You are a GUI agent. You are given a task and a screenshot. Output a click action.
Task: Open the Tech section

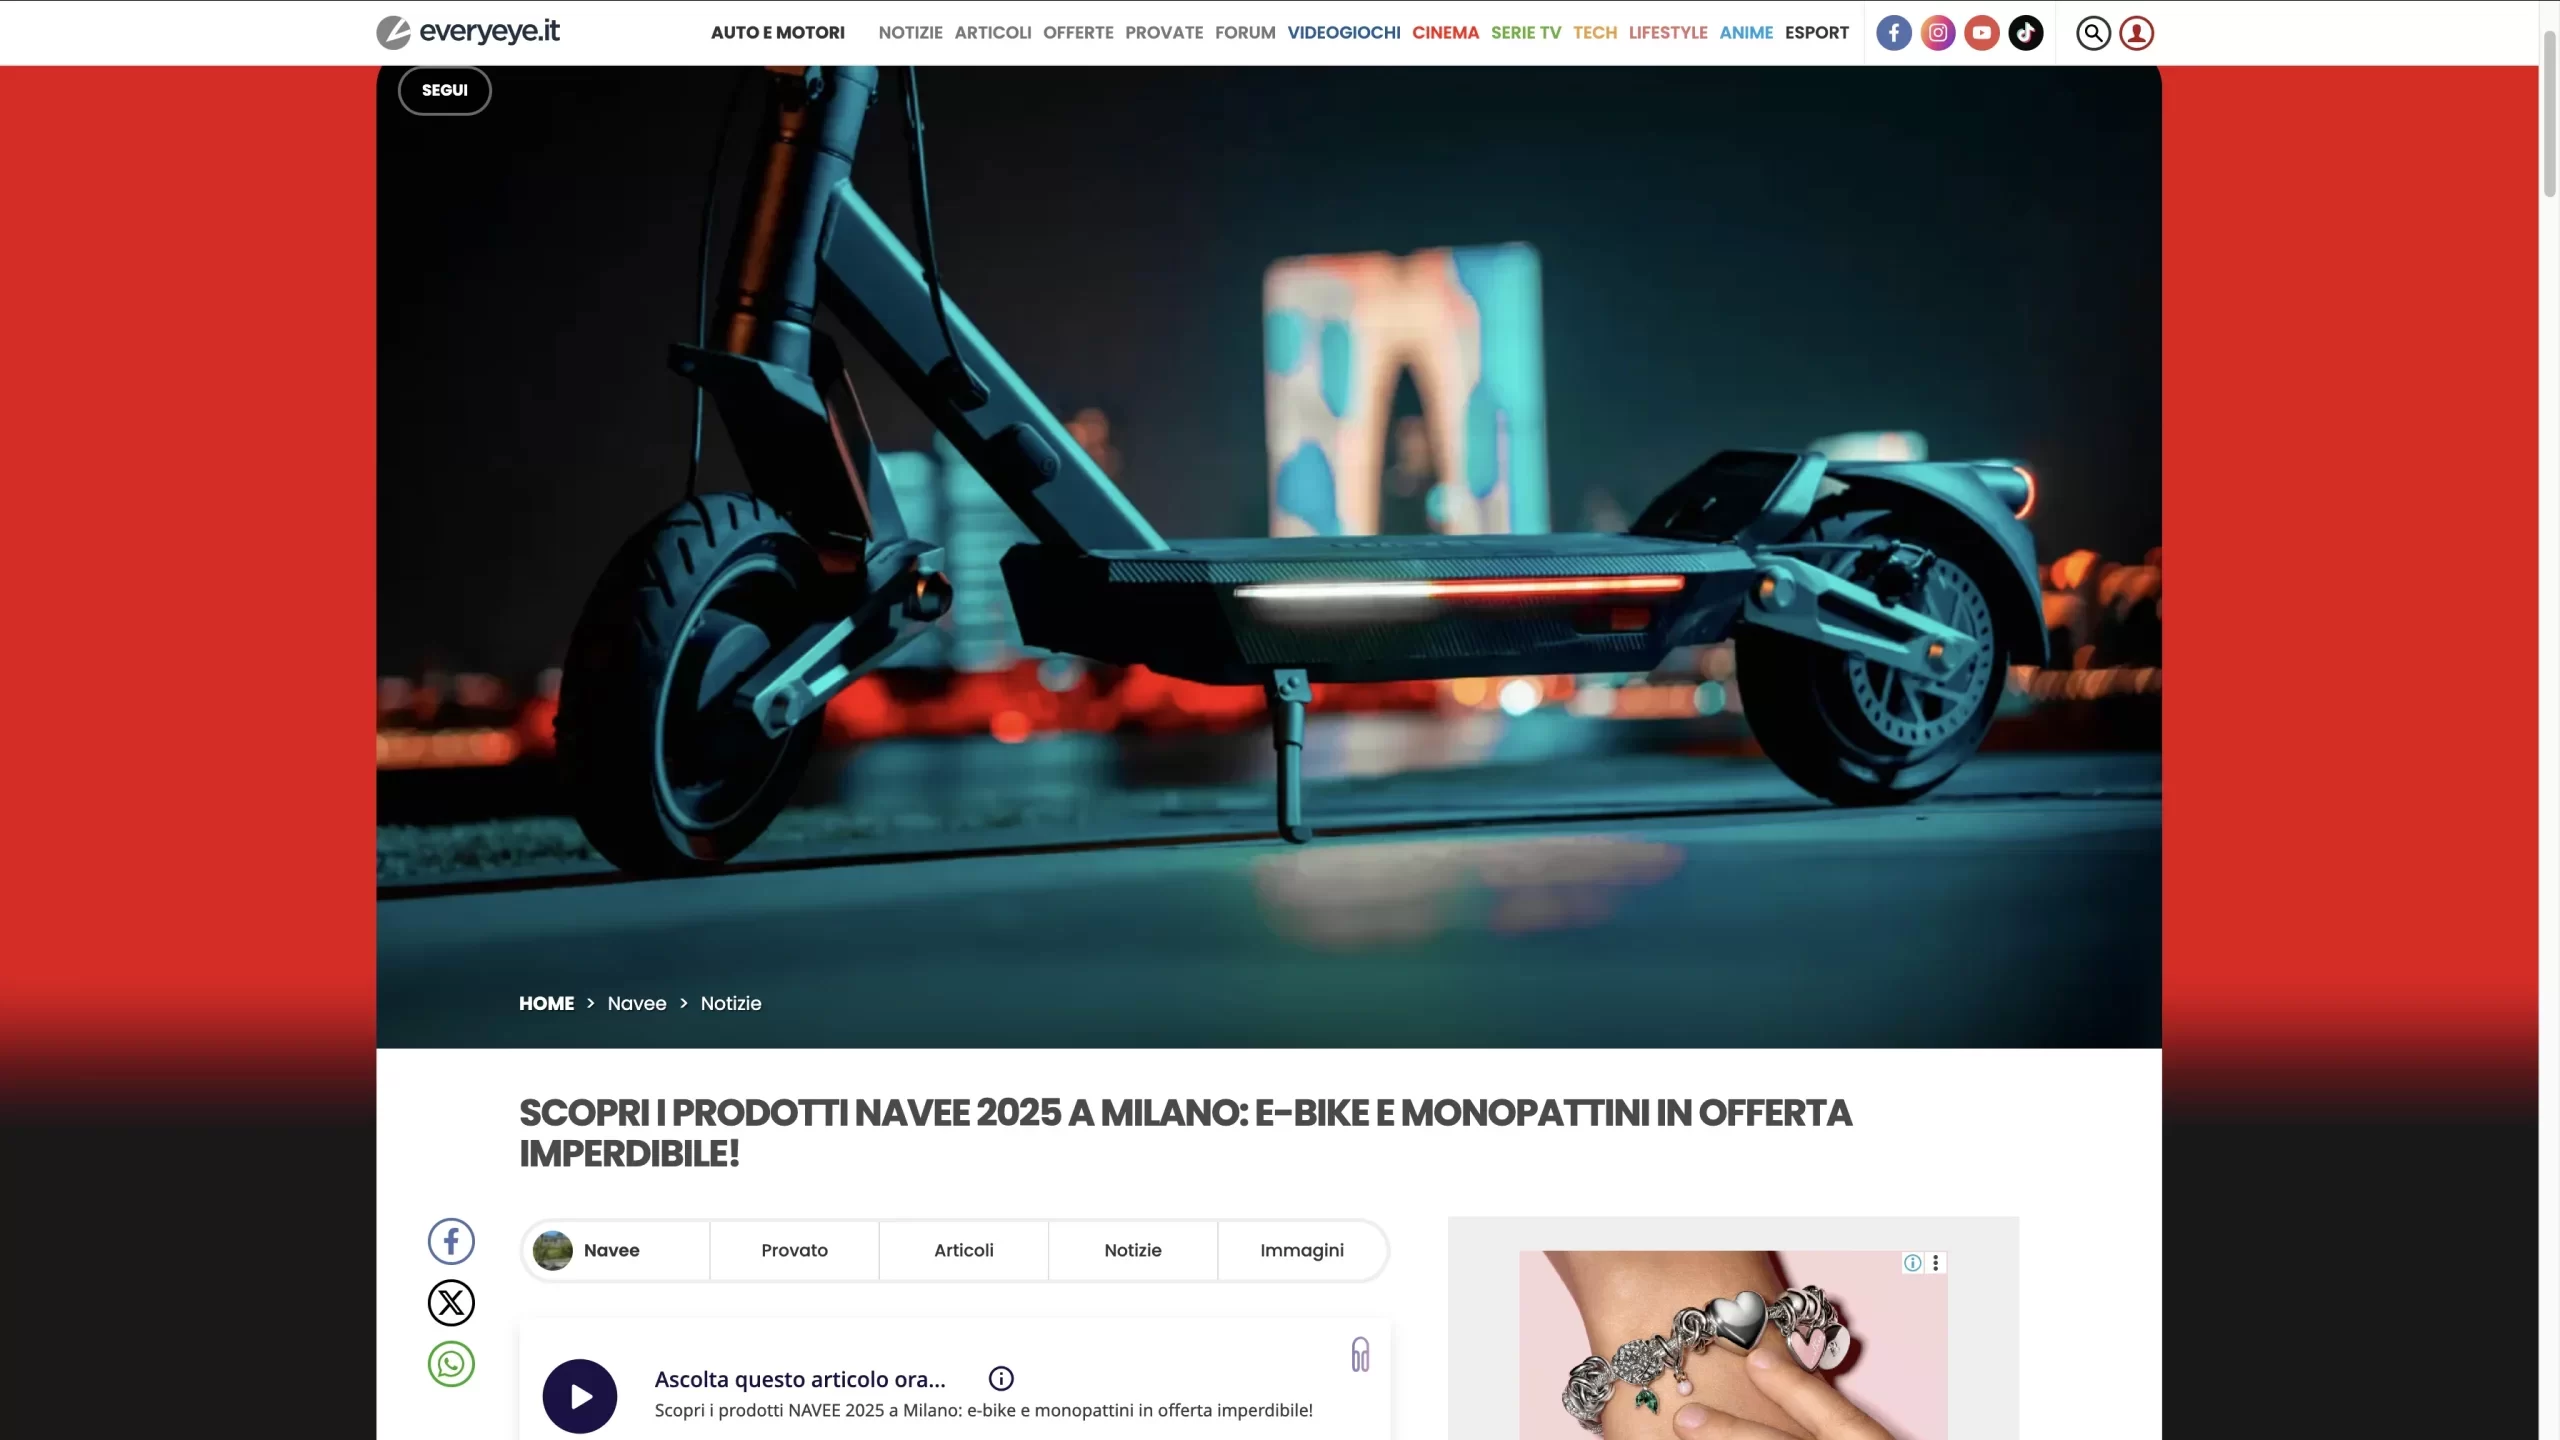[x=1594, y=33]
